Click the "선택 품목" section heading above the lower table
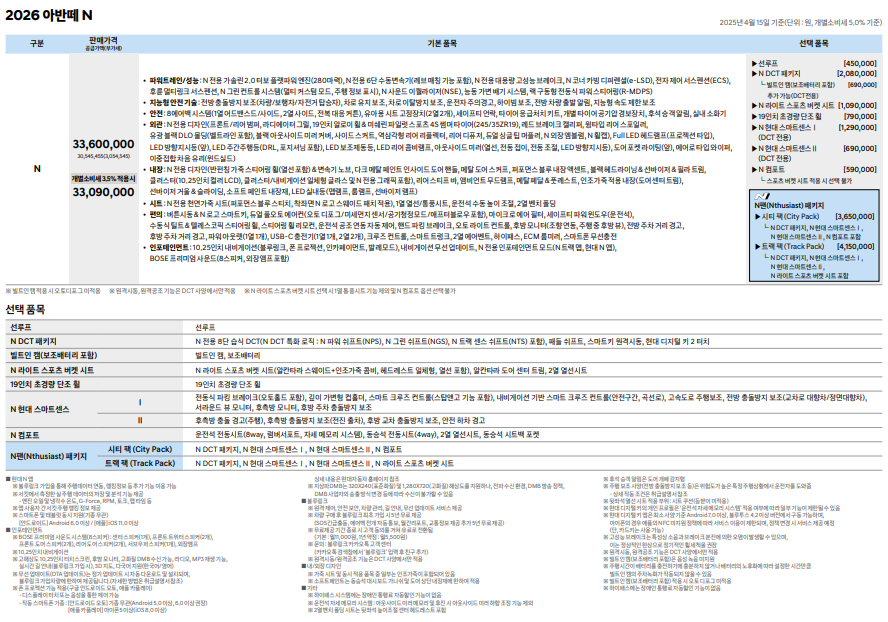The image size is (888, 622). click(x=25, y=309)
